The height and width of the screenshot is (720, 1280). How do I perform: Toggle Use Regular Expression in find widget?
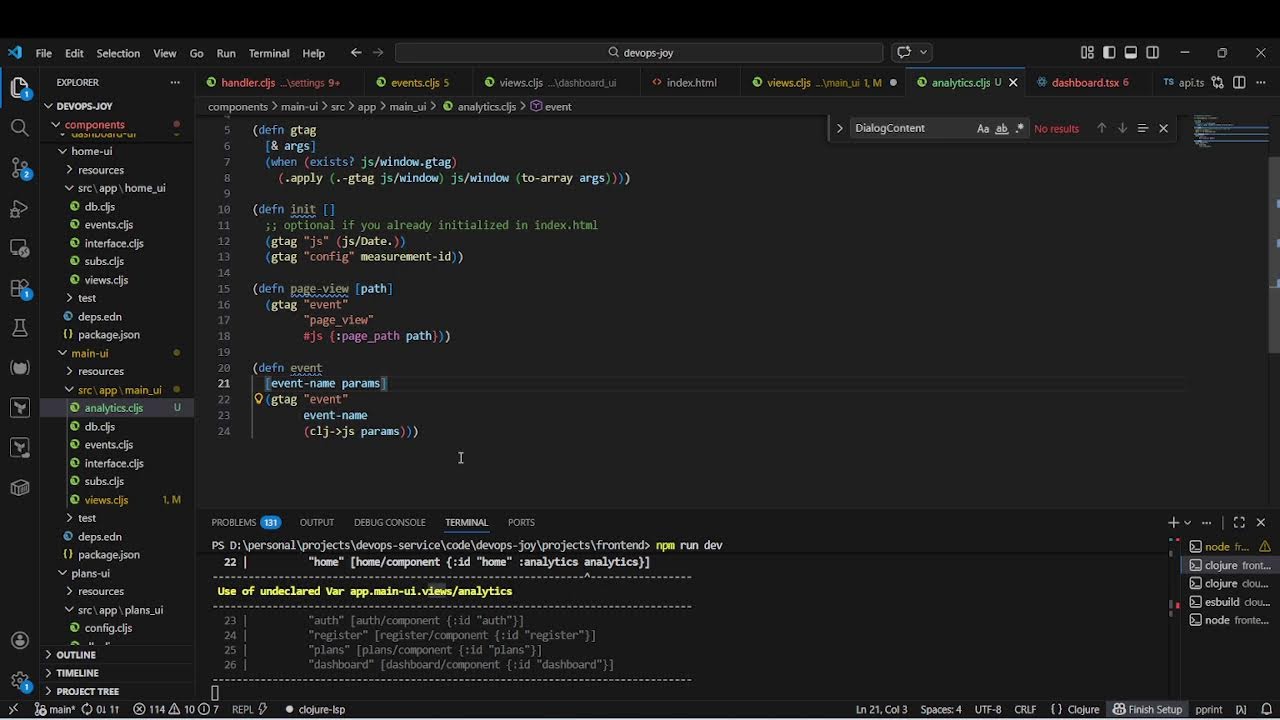click(1019, 128)
